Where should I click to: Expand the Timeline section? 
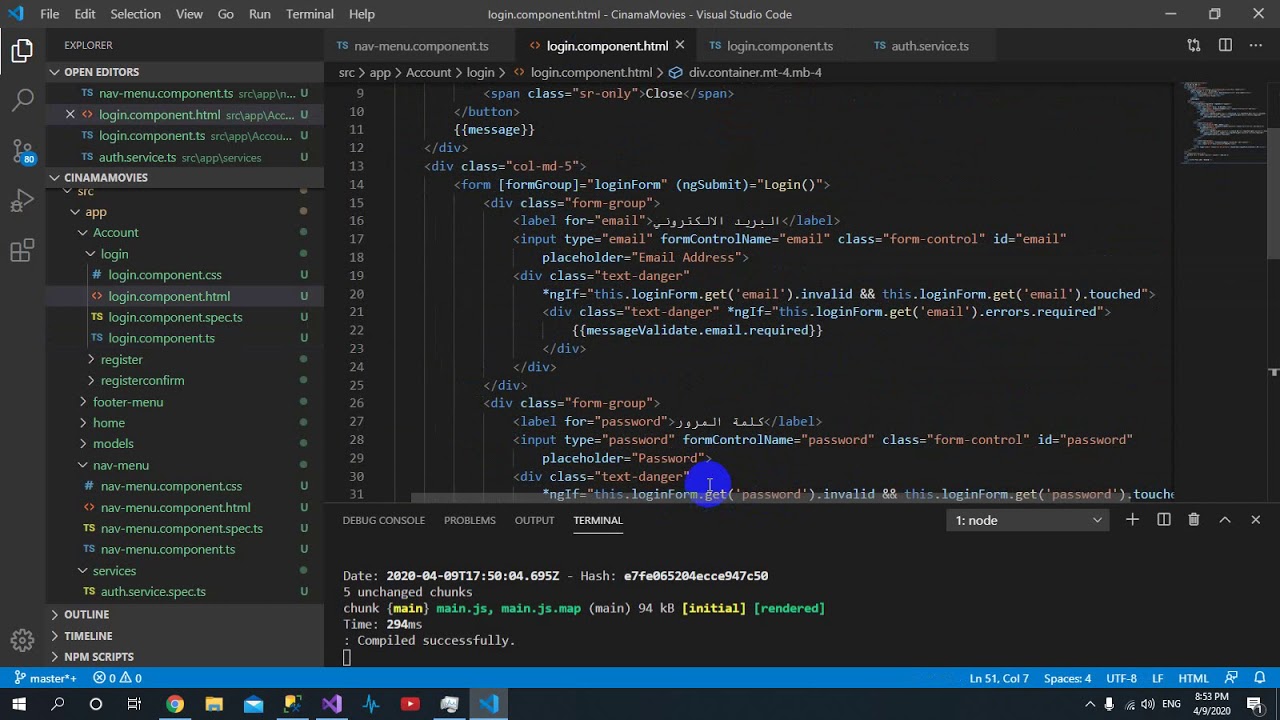tap(185, 636)
